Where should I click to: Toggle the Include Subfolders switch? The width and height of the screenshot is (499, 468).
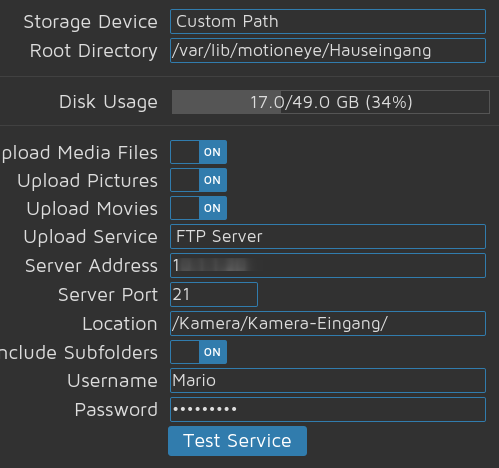199,352
